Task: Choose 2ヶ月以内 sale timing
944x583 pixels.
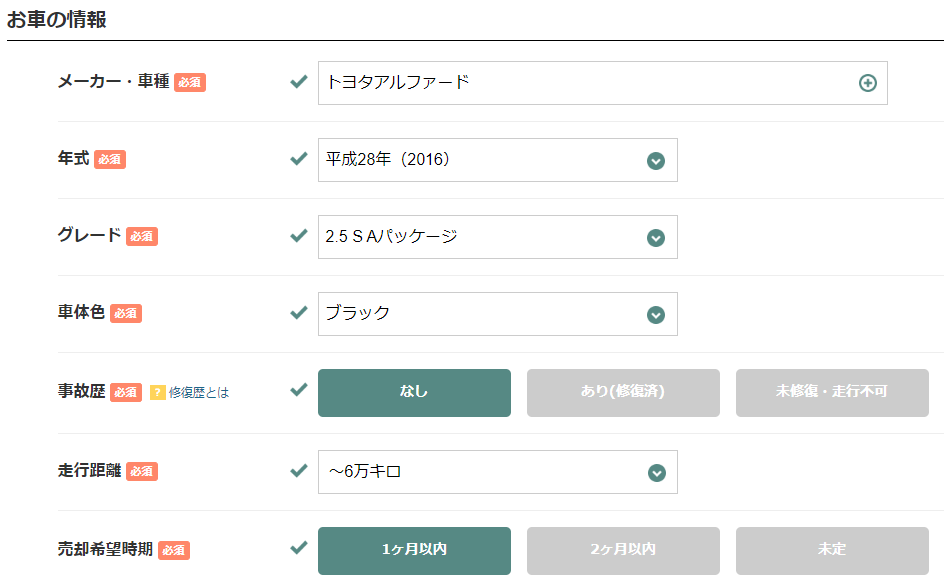Action: tap(623, 550)
